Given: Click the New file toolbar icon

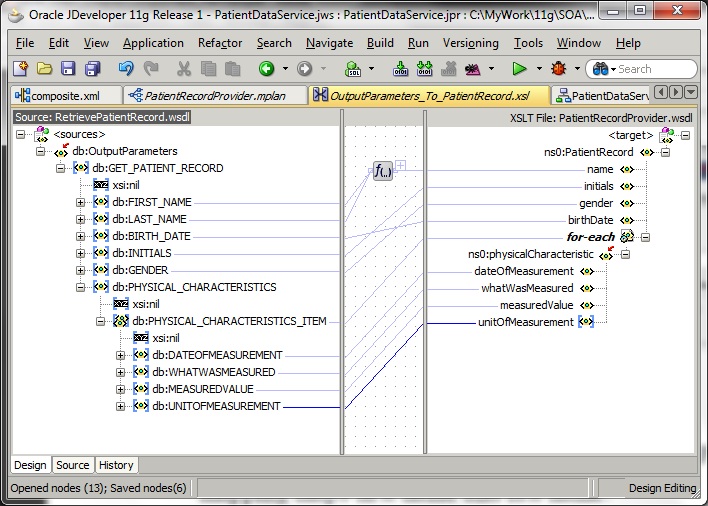Looking at the screenshot, I should [21, 69].
